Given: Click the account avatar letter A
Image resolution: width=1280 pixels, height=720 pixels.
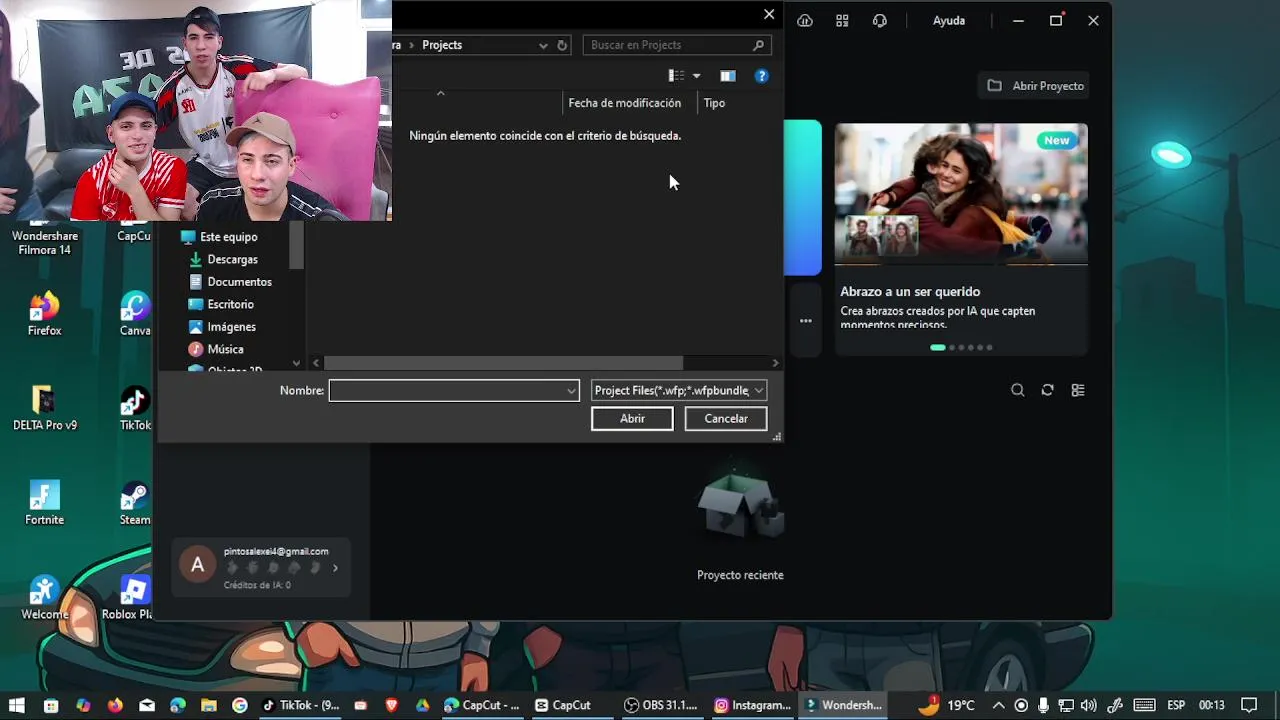Looking at the screenshot, I should (197, 565).
